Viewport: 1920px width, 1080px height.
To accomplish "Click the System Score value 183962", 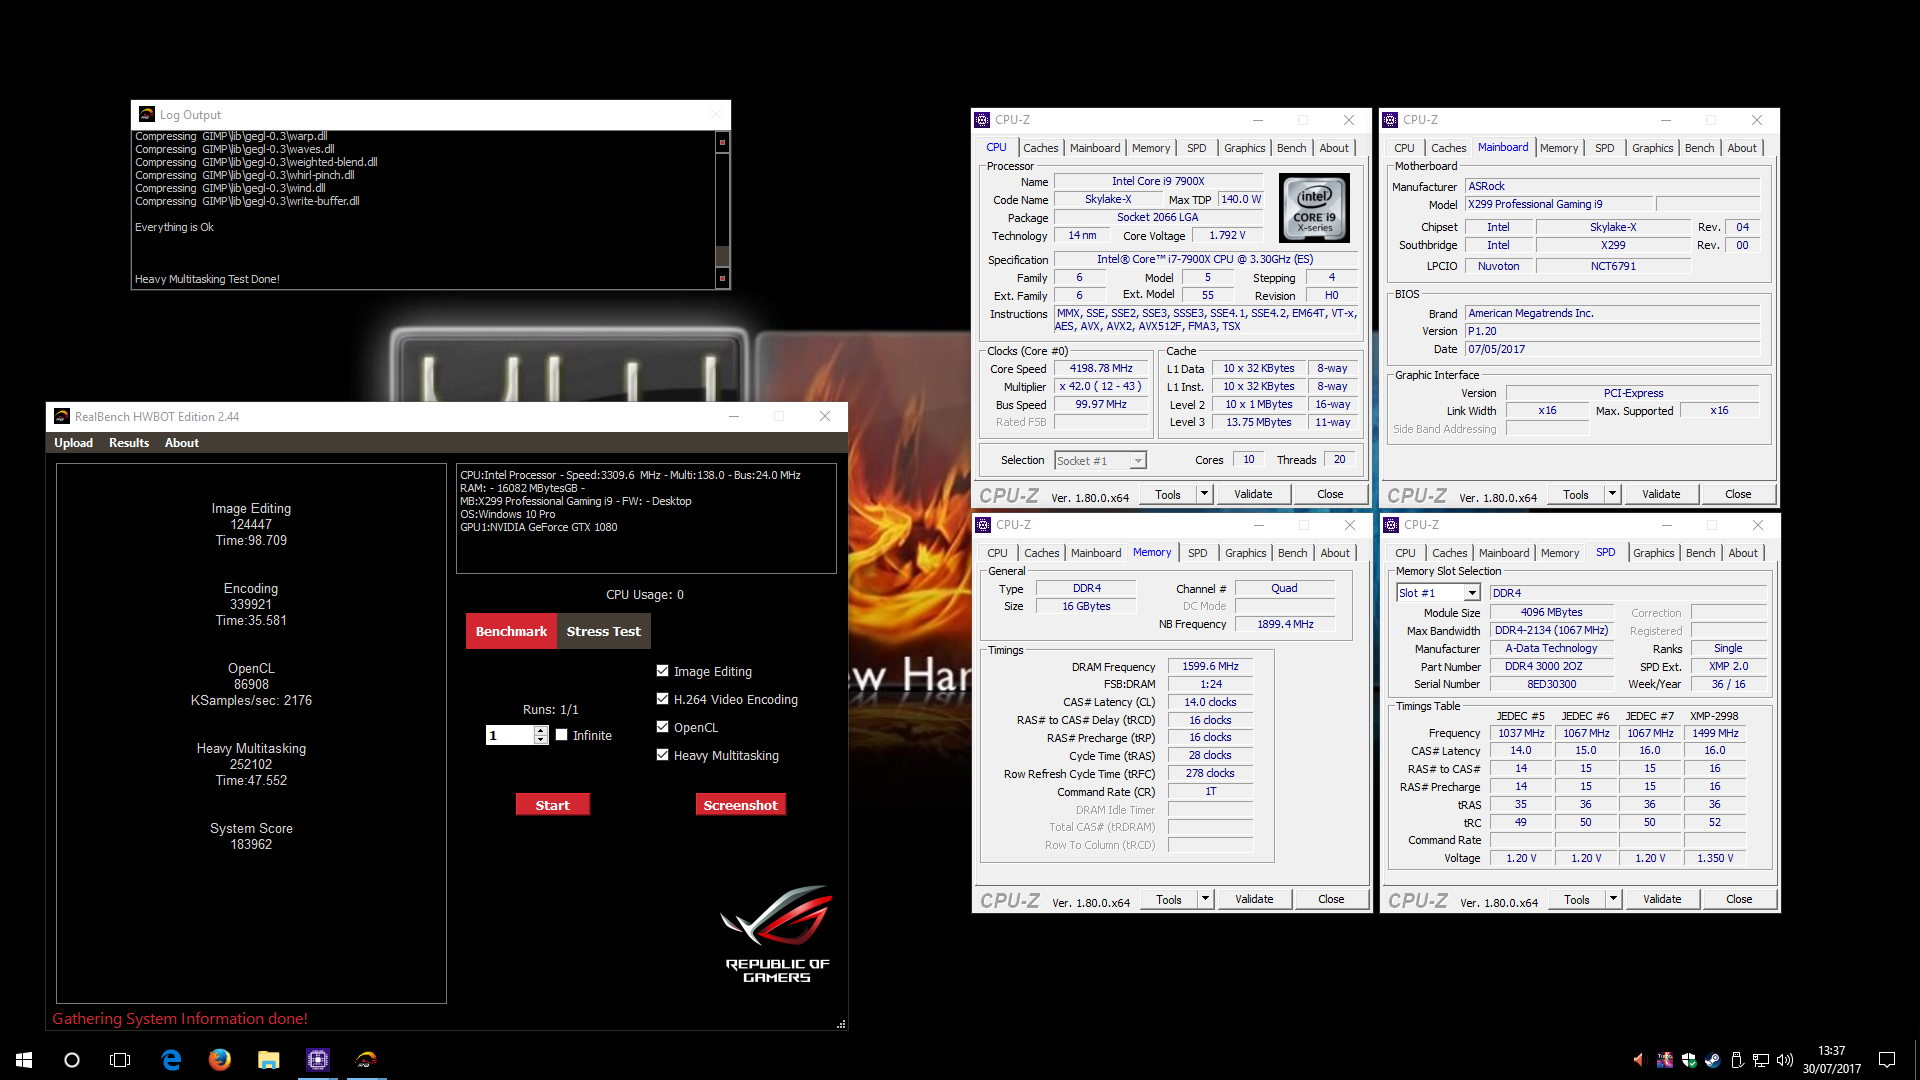I will (251, 845).
